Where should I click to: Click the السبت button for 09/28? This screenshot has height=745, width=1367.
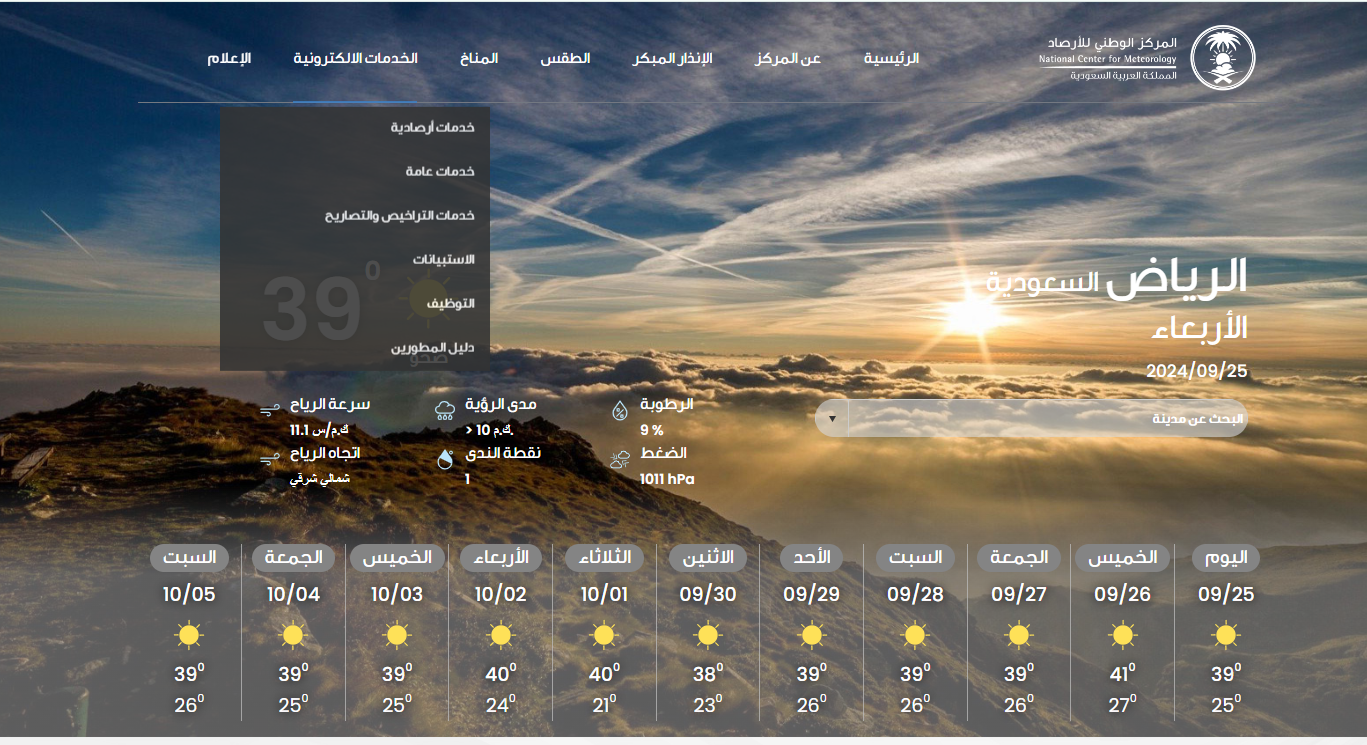[x=915, y=557]
